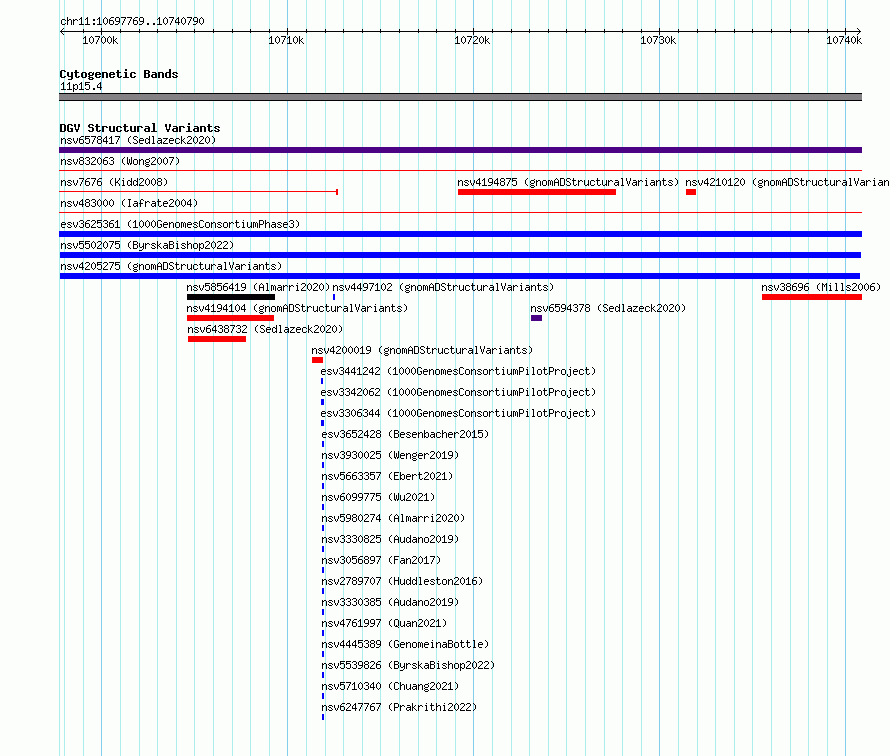Click the chr11:10697769..10740790 coordinate text
The height and width of the screenshot is (756, 890).
(x=132, y=21)
